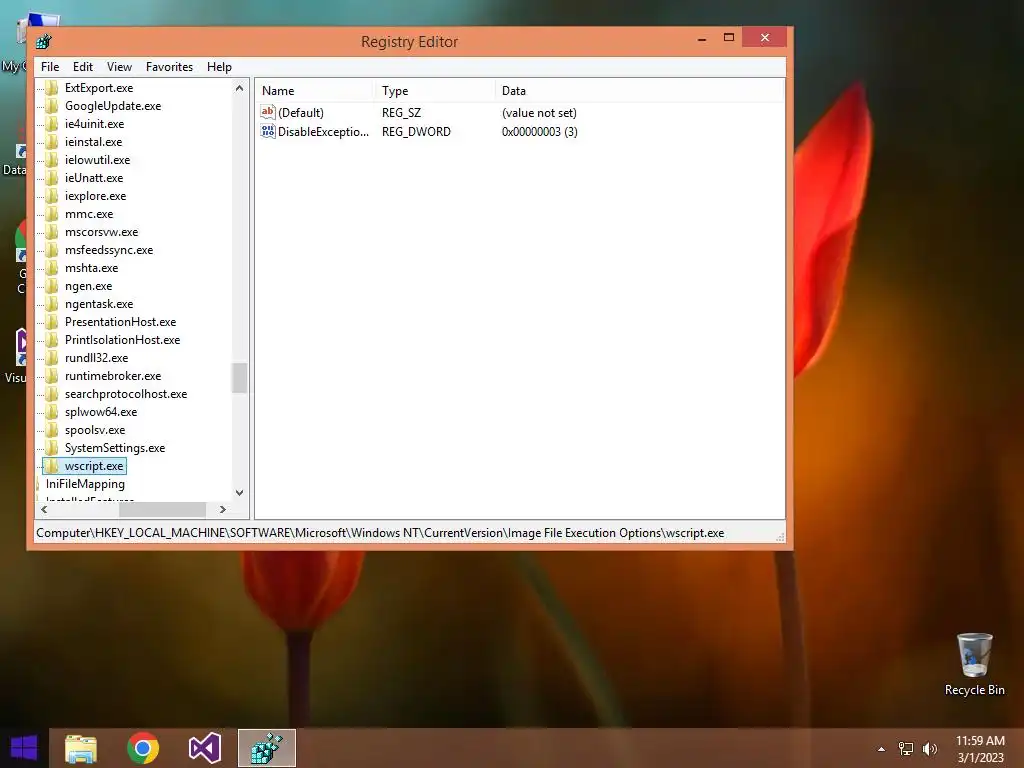Click the taskbar clock showing 11:59 AM

point(980,749)
